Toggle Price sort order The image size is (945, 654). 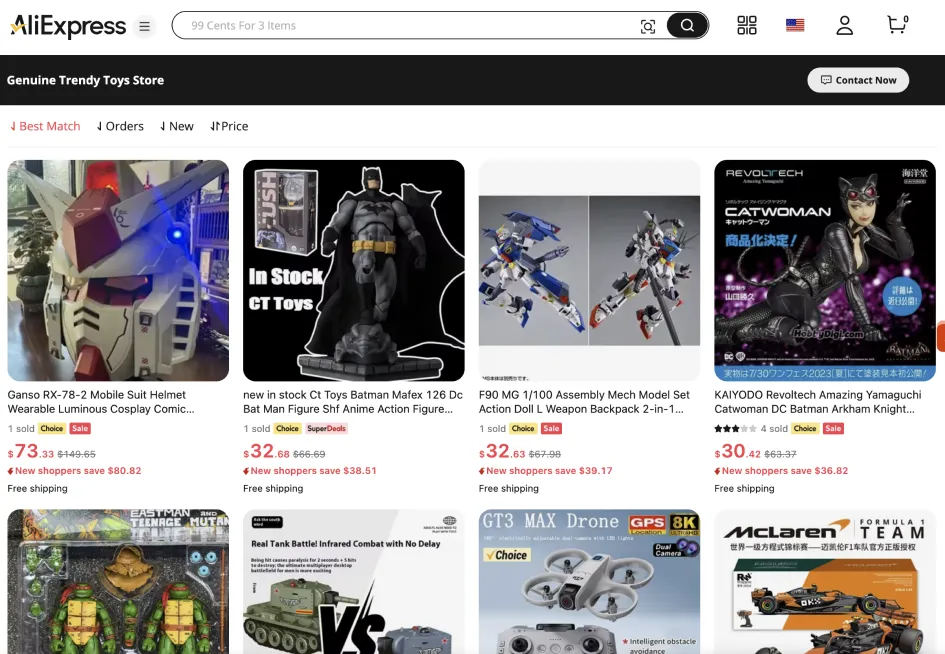tap(229, 126)
